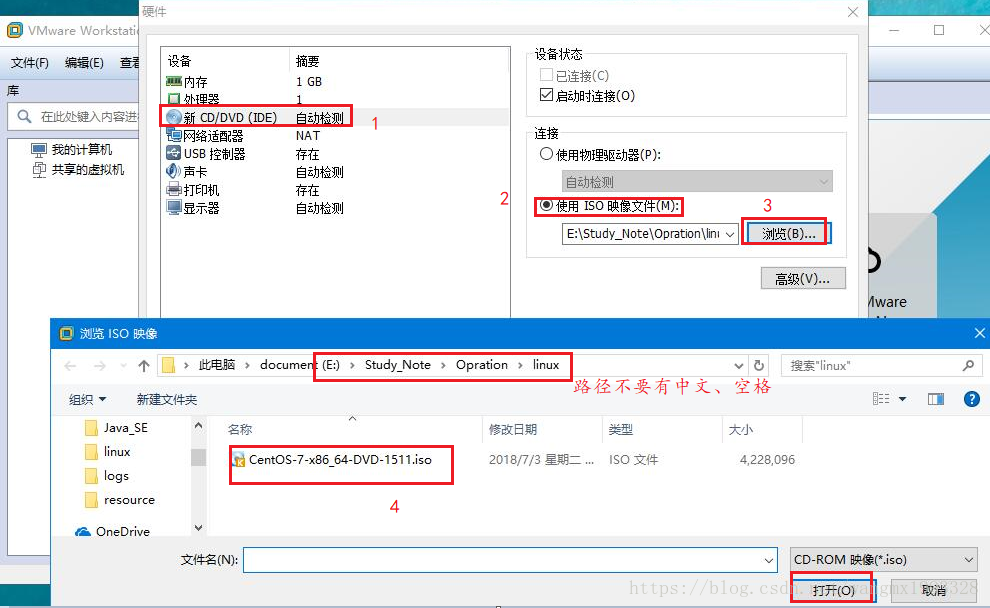Click the 浏览(B)... button
Screen dimensions: 990x608
click(788, 234)
